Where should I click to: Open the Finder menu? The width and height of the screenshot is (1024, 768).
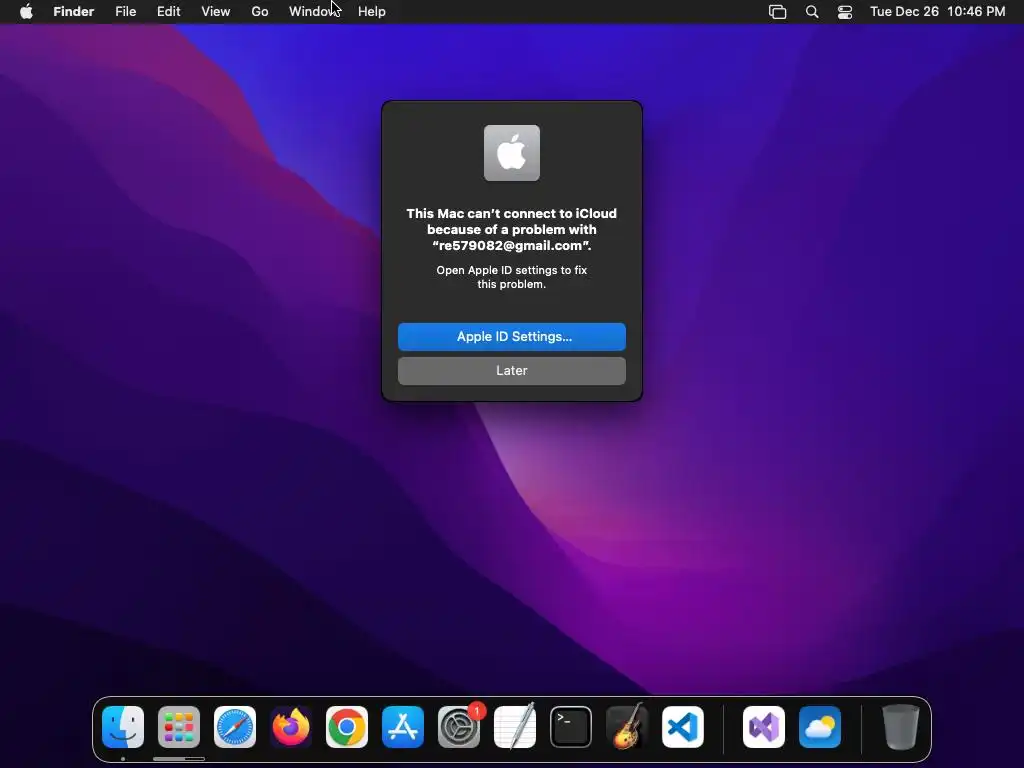(74, 12)
